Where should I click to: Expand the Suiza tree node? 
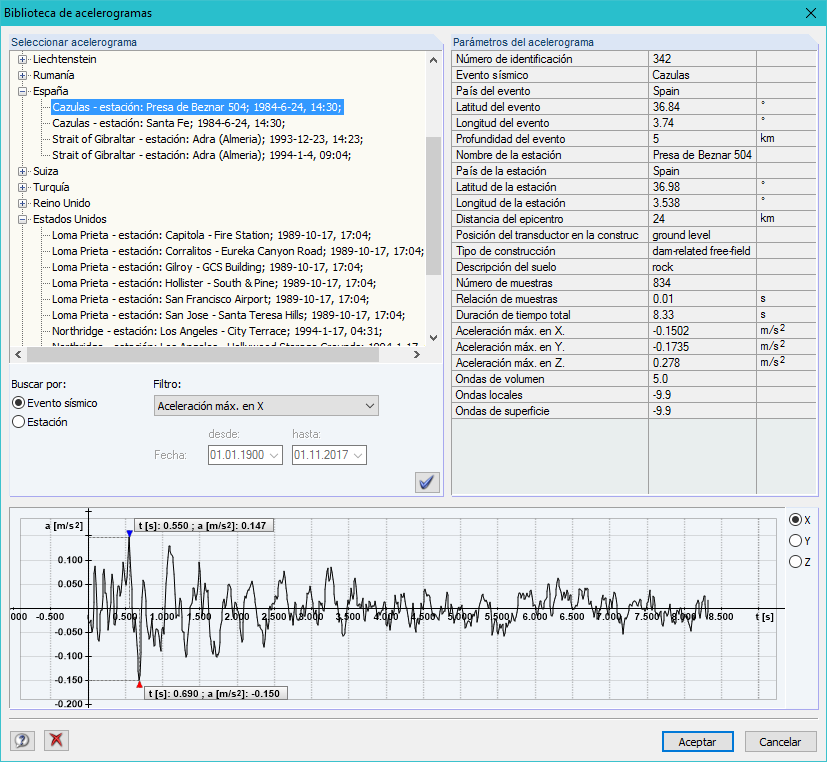pos(22,171)
